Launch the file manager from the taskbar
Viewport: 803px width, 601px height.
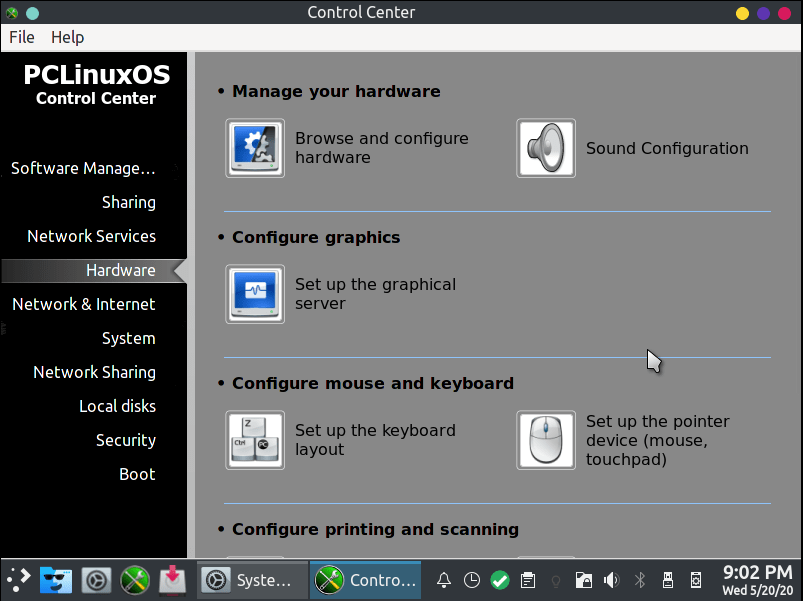(x=55, y=579)
